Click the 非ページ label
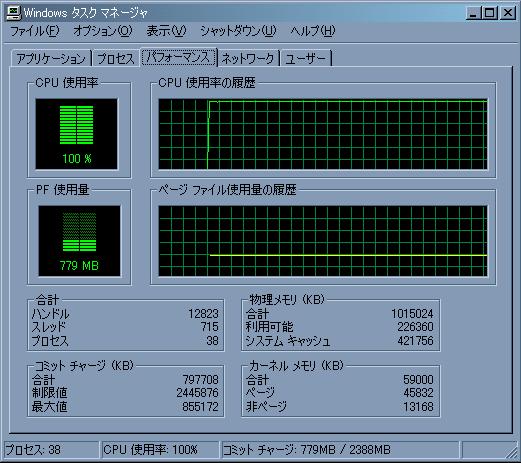The width and height of the screenshot is (521, 463). pos(266,407)
